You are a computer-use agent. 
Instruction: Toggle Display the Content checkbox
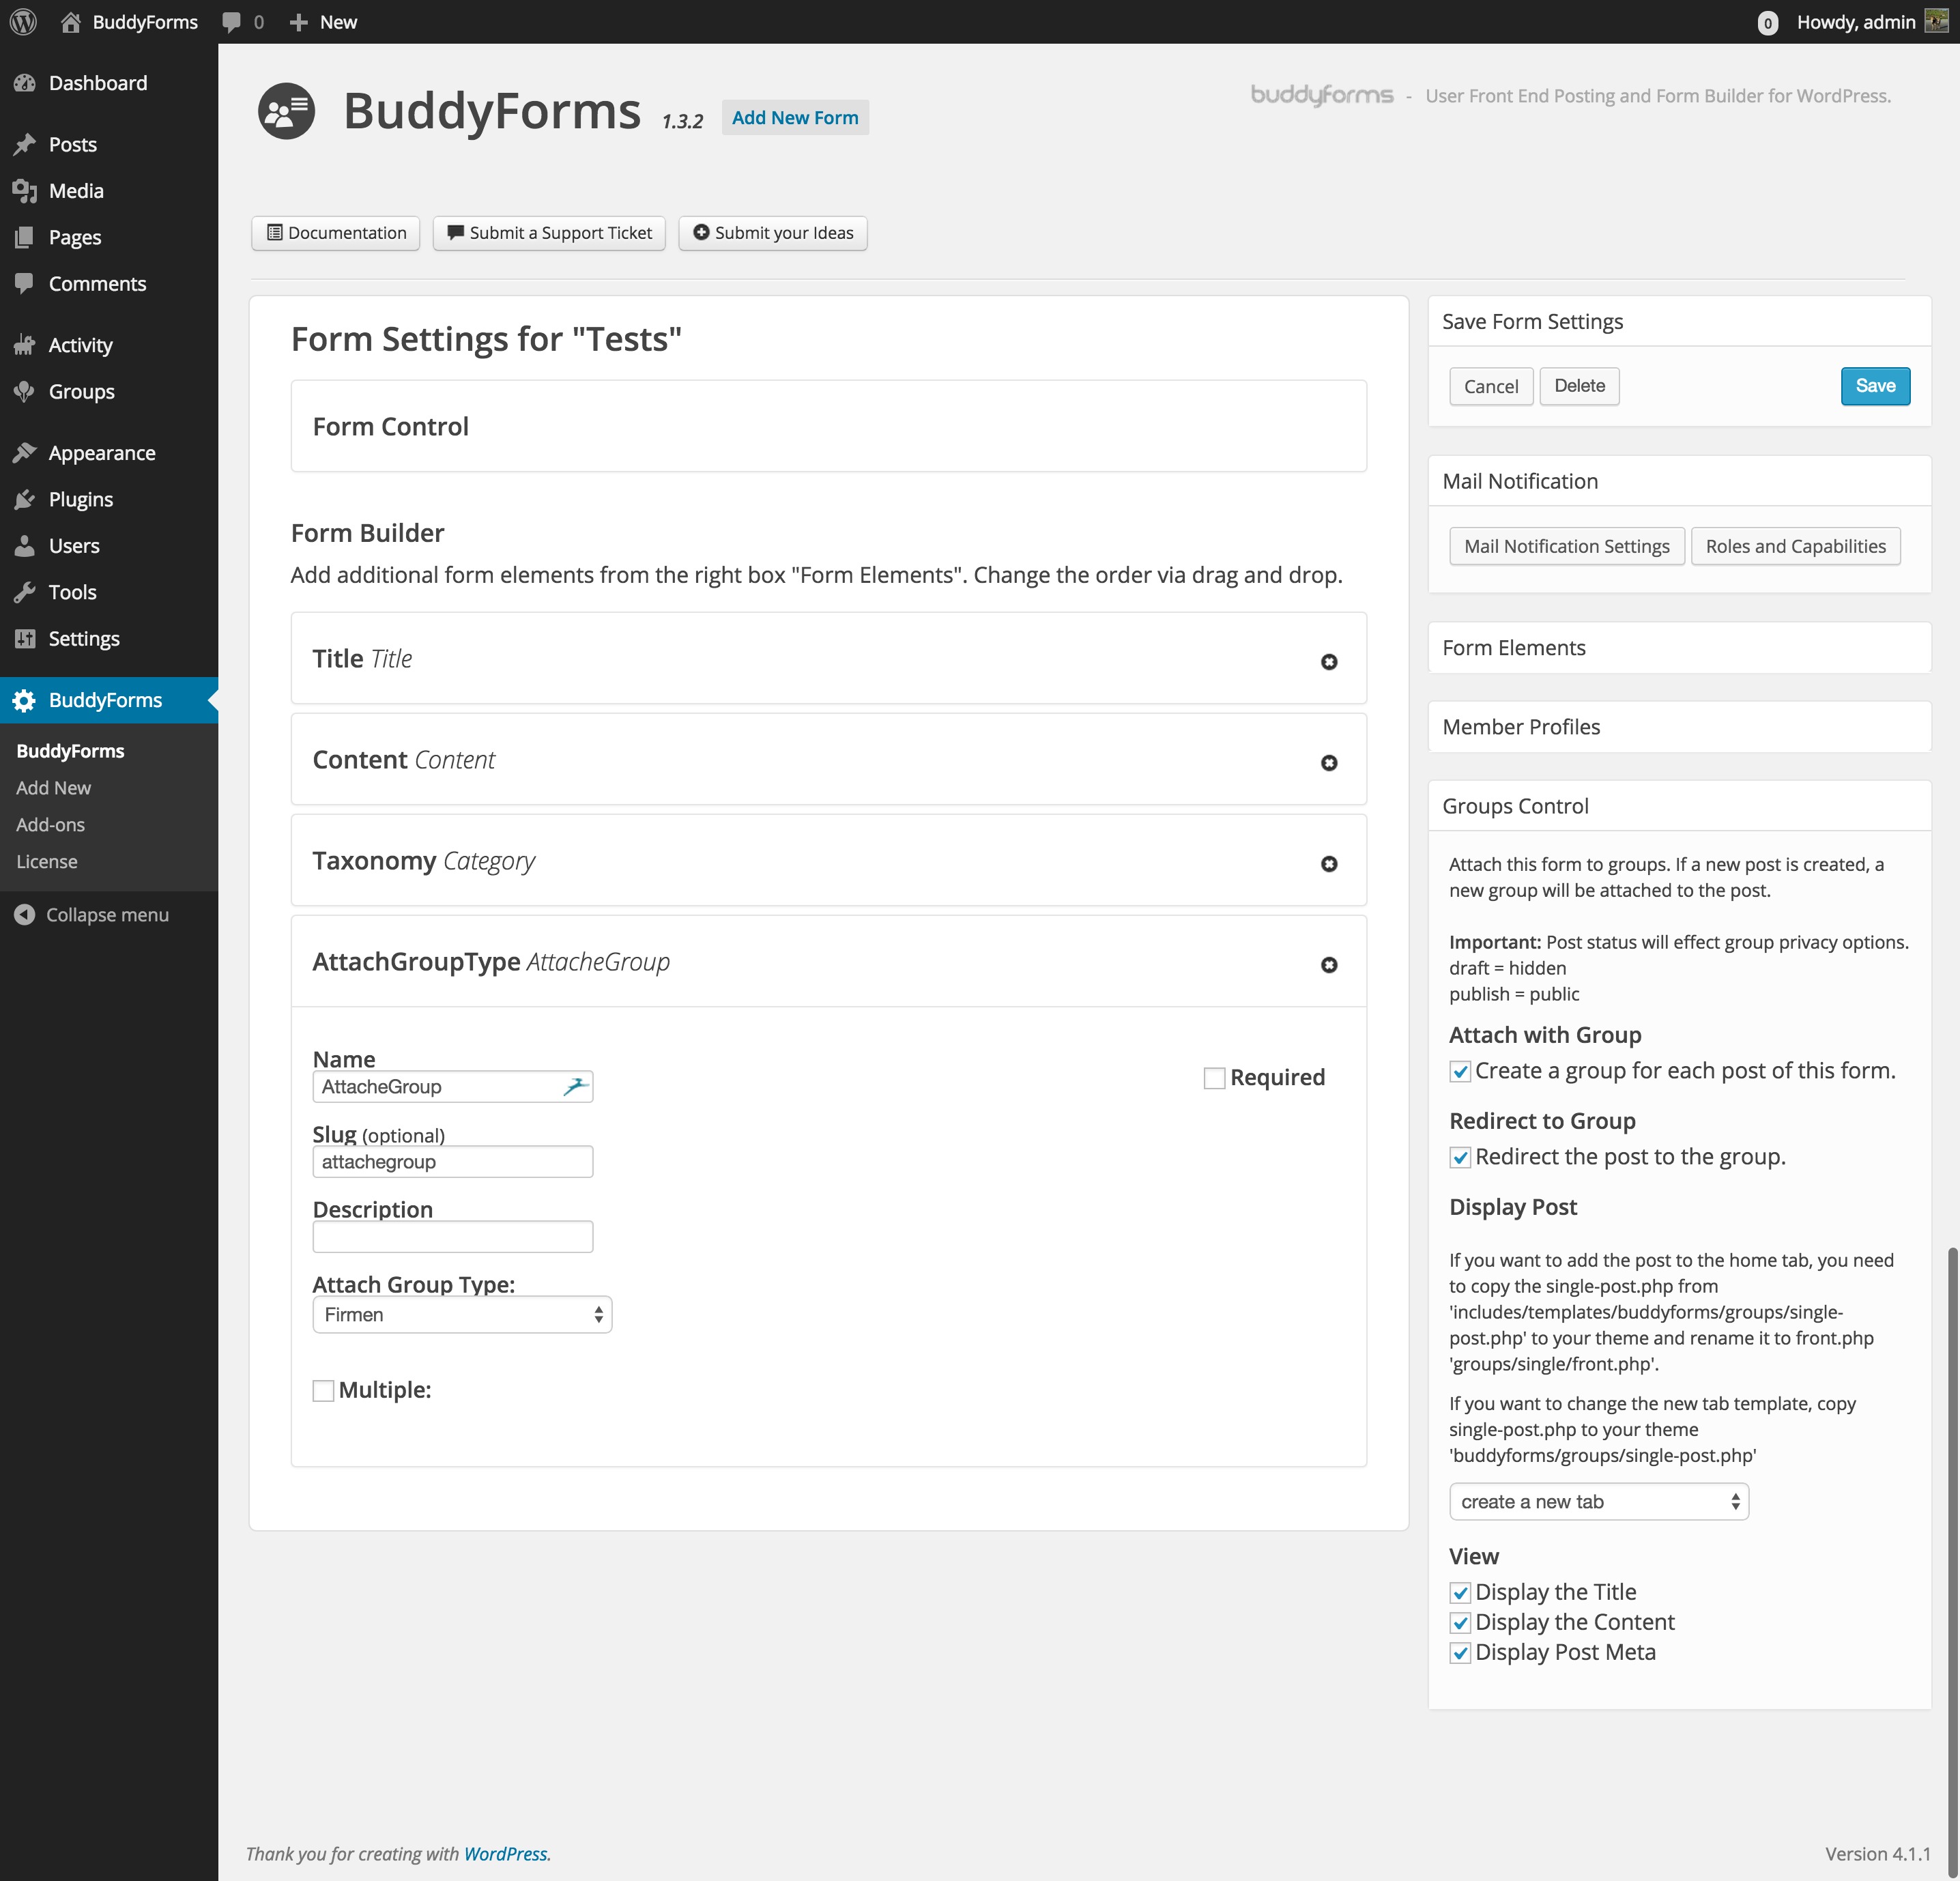coord(1460,1622)
